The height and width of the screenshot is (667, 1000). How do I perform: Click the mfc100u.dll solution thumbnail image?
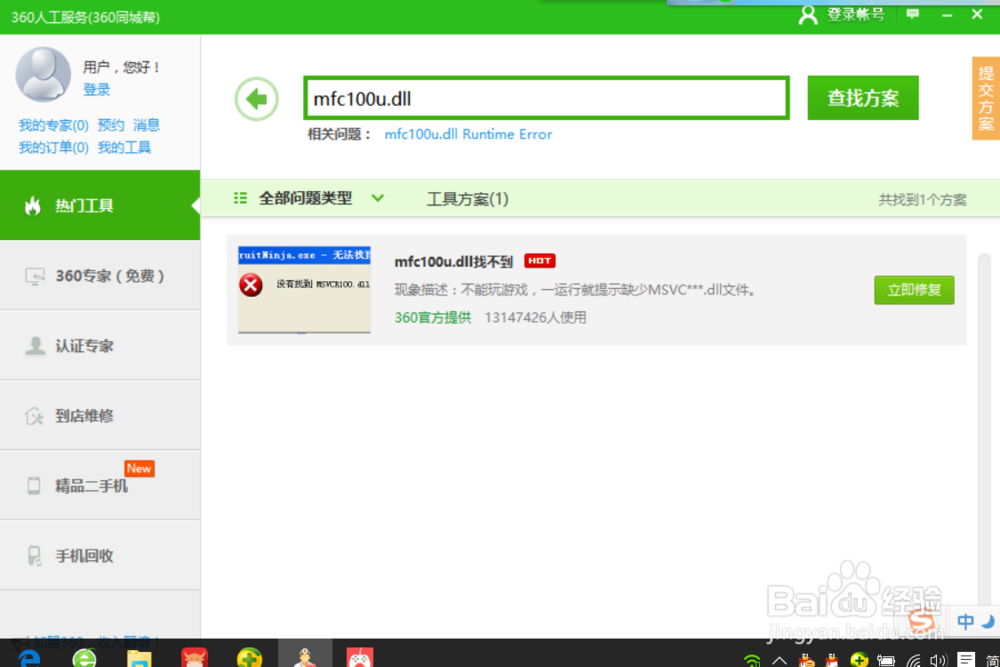[x=304, y=290]
